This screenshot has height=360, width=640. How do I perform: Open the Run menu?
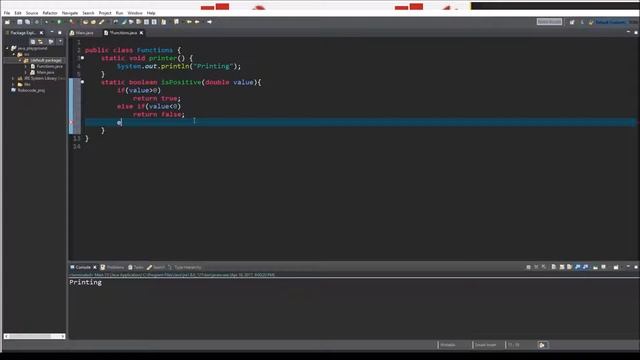pyautogui.click(x=119, y=13)
